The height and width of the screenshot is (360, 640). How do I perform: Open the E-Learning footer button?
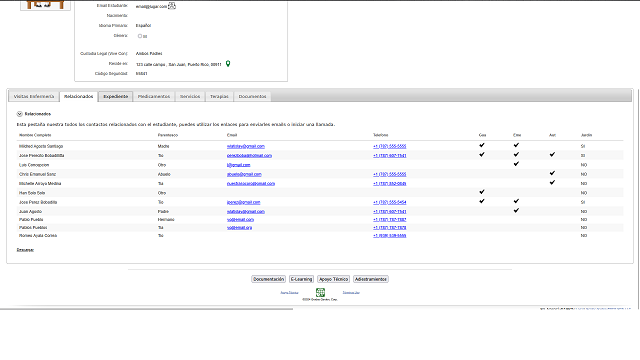coord(301,279)
